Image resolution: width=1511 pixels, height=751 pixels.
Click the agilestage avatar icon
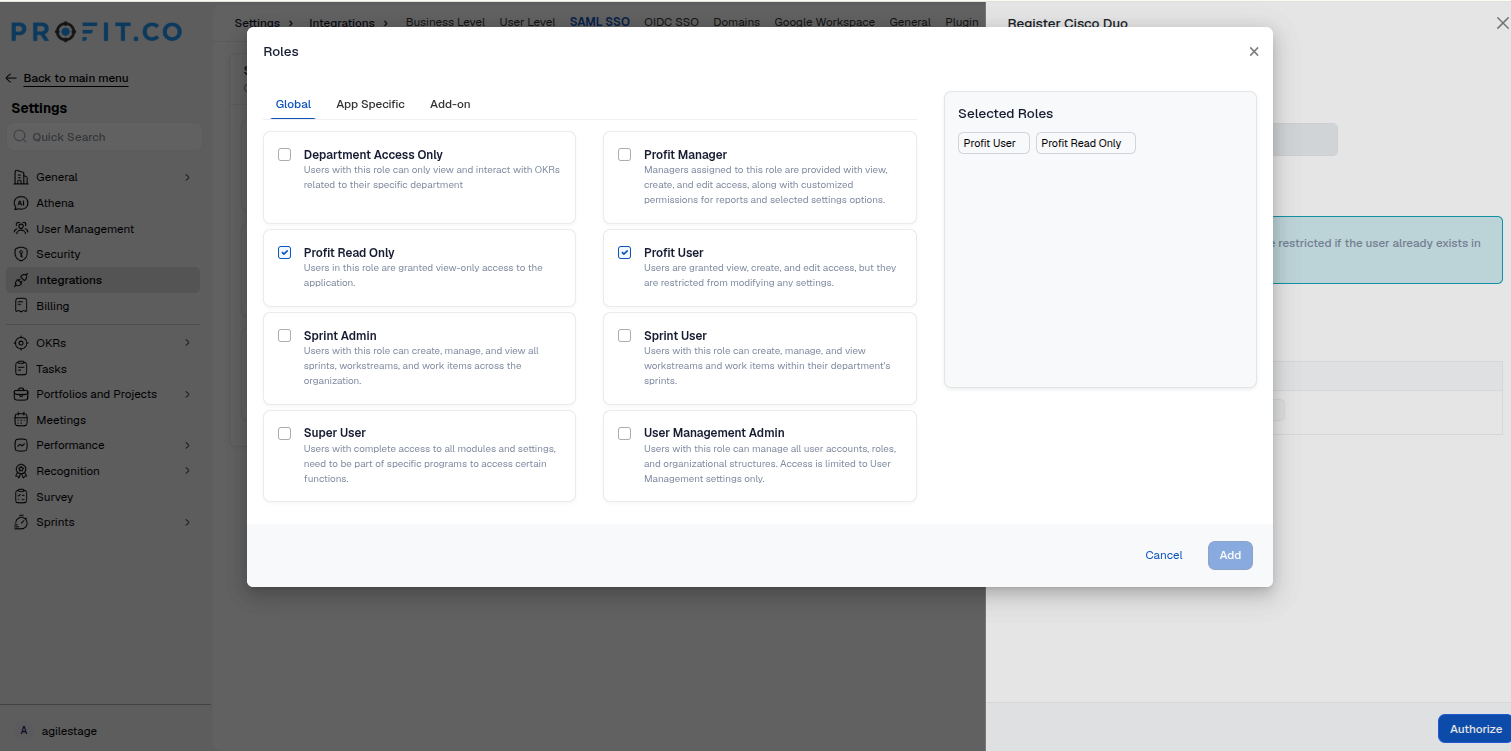coord(24,731)
